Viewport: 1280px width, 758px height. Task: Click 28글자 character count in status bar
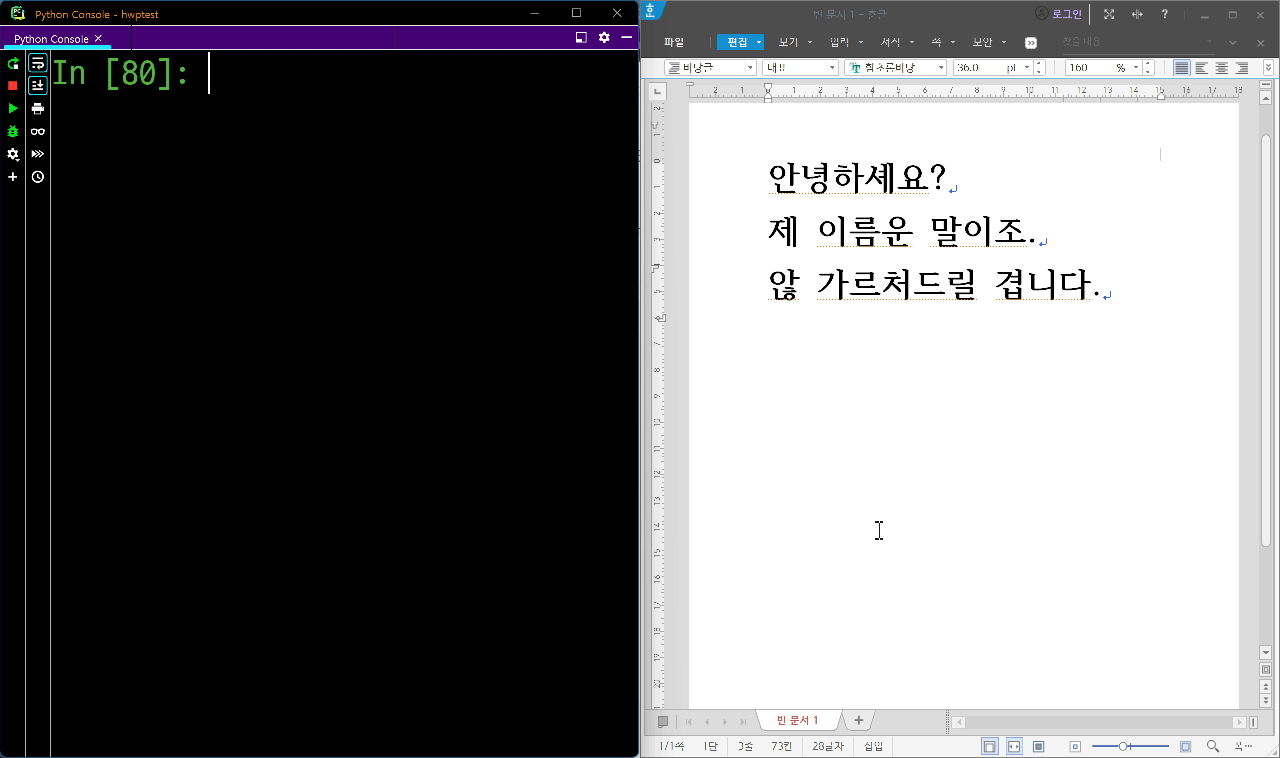coord(828,746)
